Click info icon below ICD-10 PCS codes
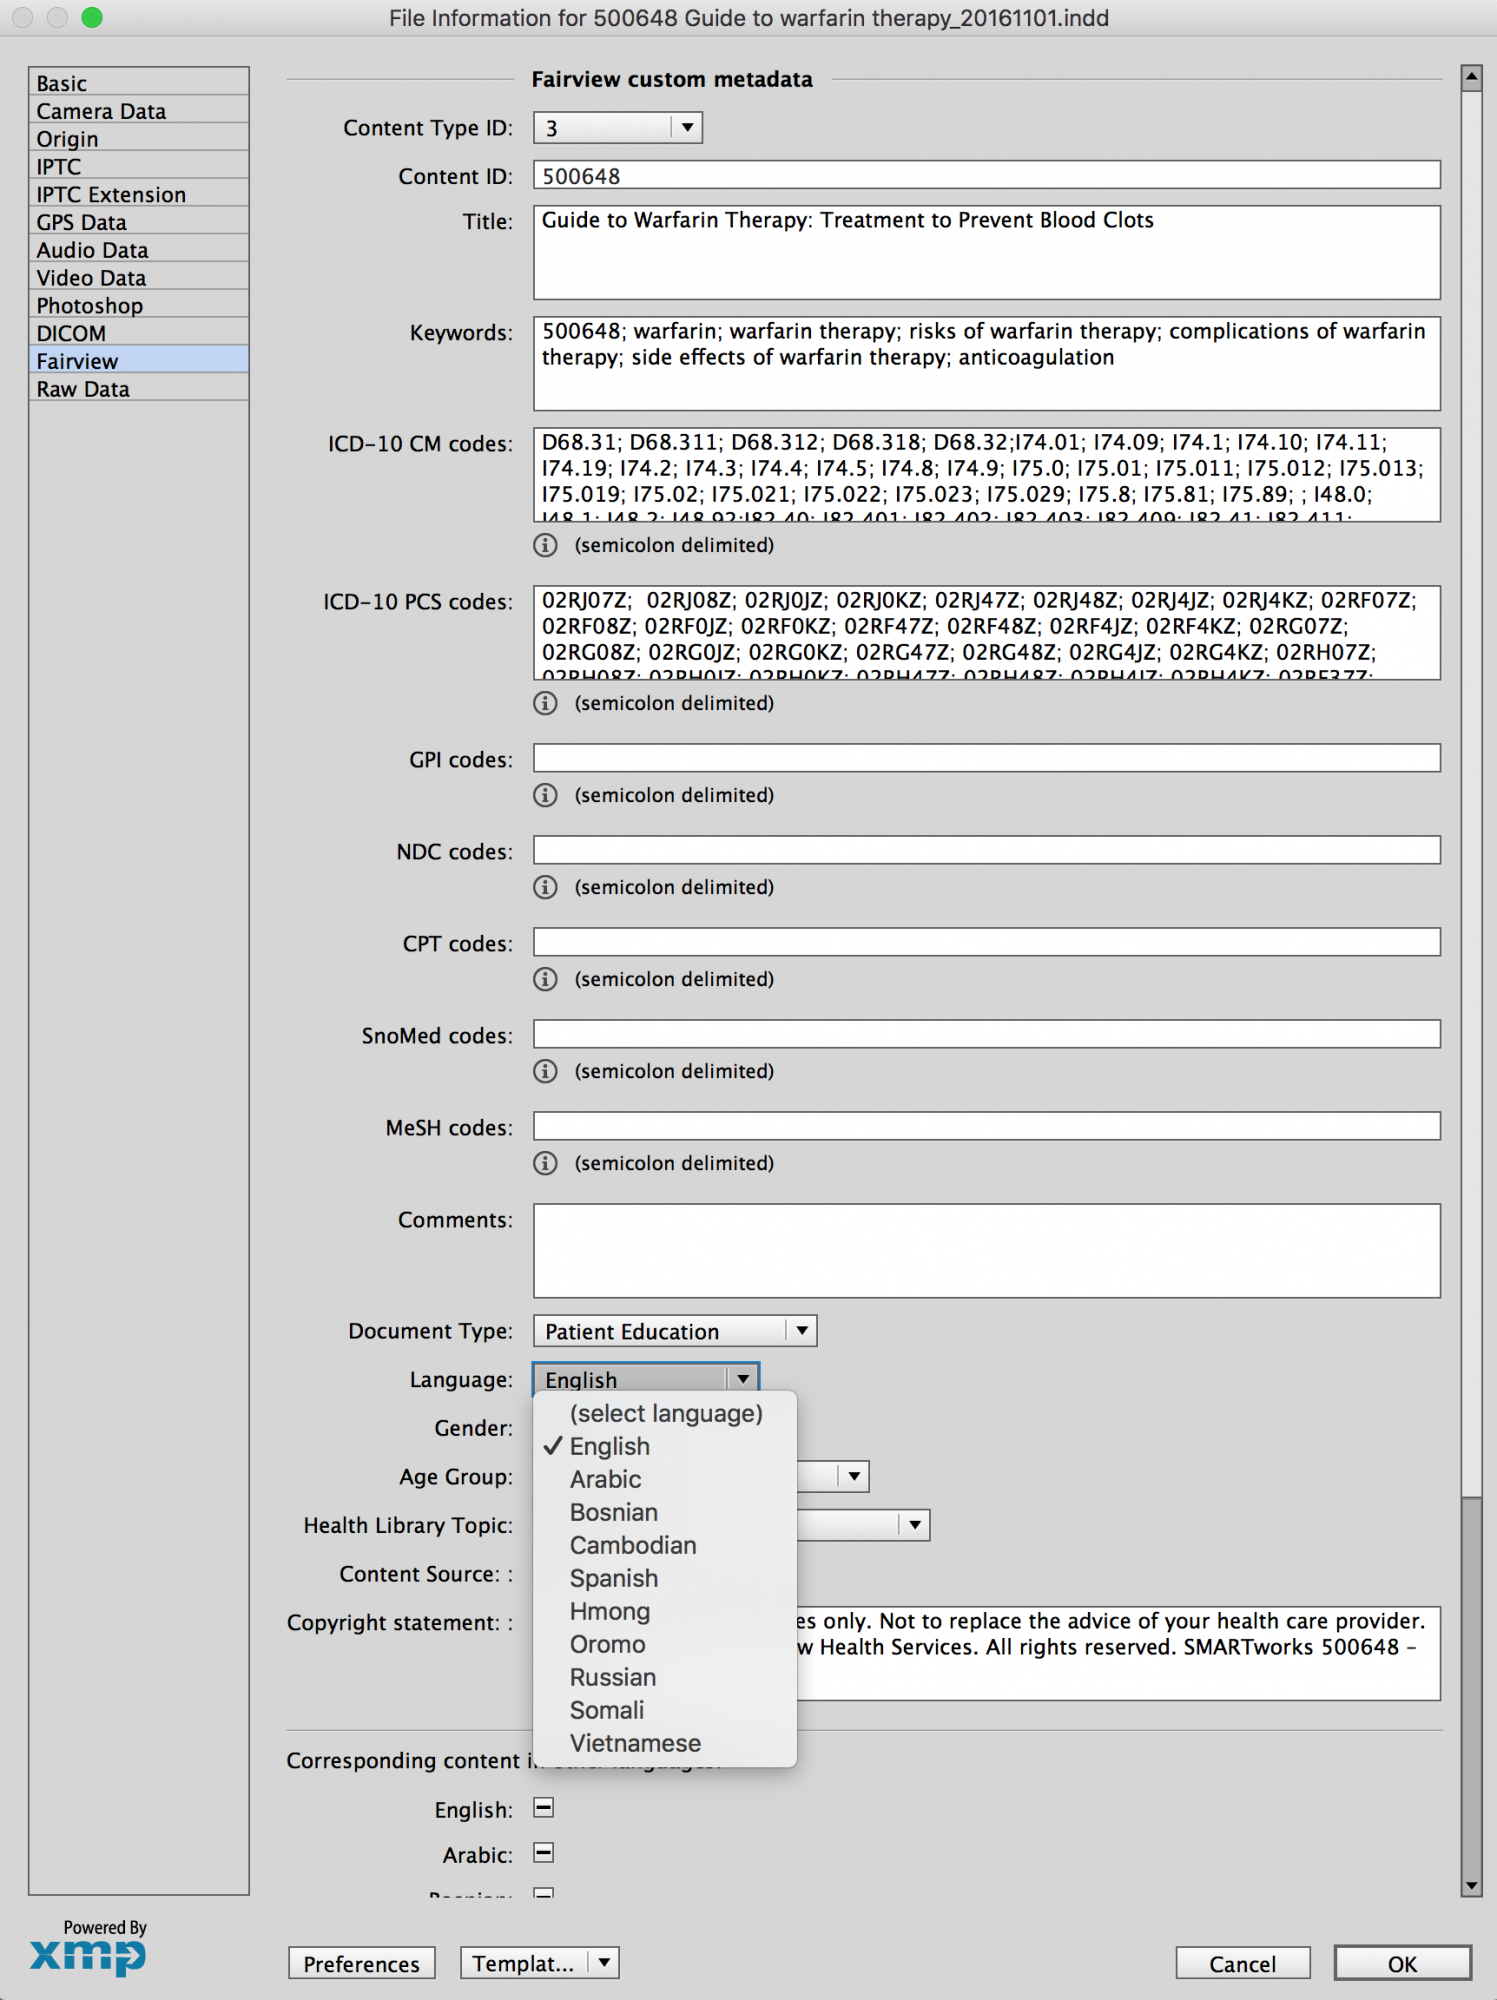Screen dimensions: 1497x2000 [x=545, y=703]
